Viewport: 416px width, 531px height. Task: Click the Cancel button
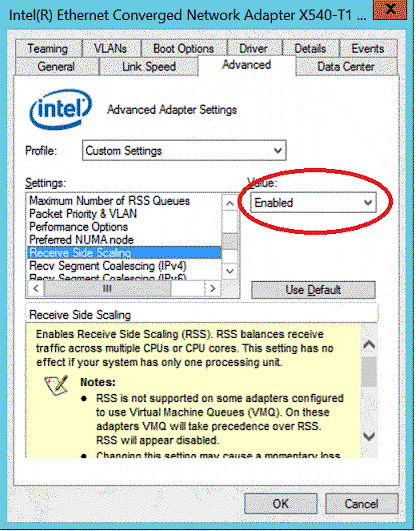pos(361,504)
